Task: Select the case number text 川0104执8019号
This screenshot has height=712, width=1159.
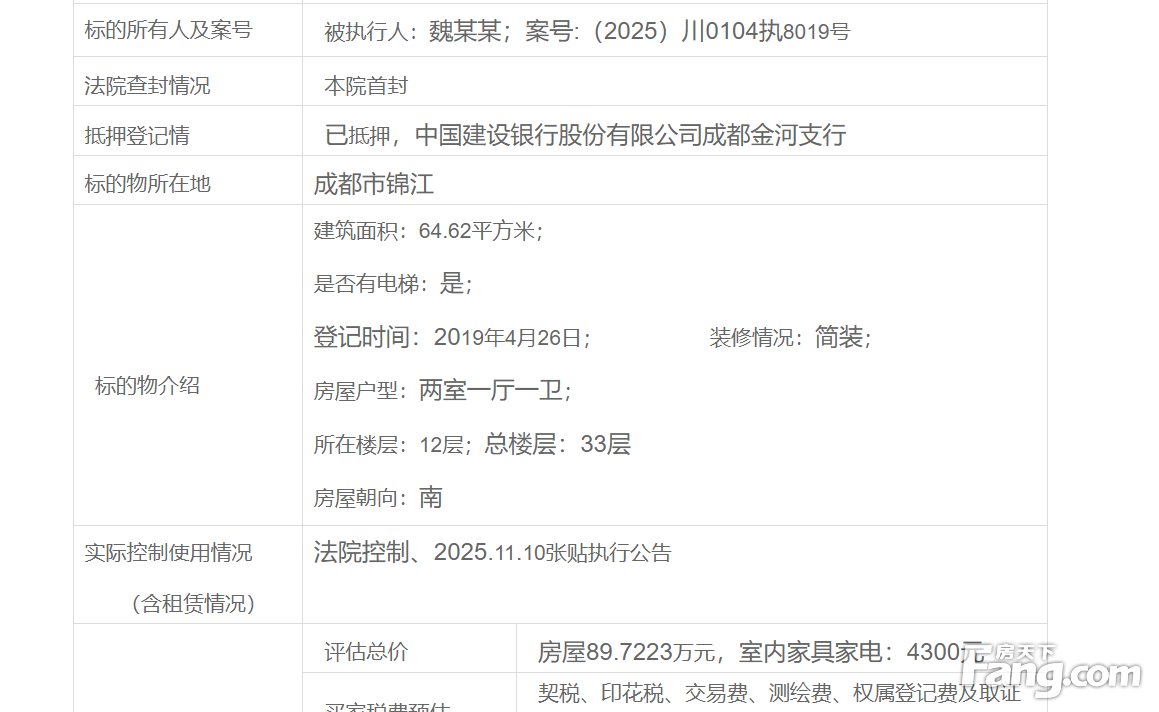Action: pos(765,32)
